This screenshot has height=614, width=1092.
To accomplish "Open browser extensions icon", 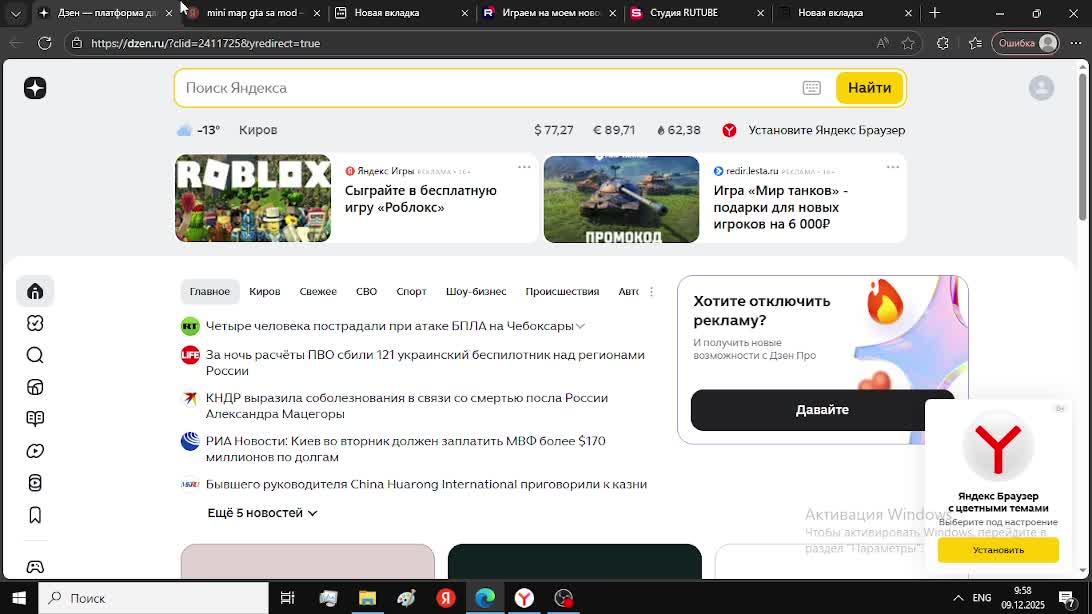I will [x=942, y=43].
